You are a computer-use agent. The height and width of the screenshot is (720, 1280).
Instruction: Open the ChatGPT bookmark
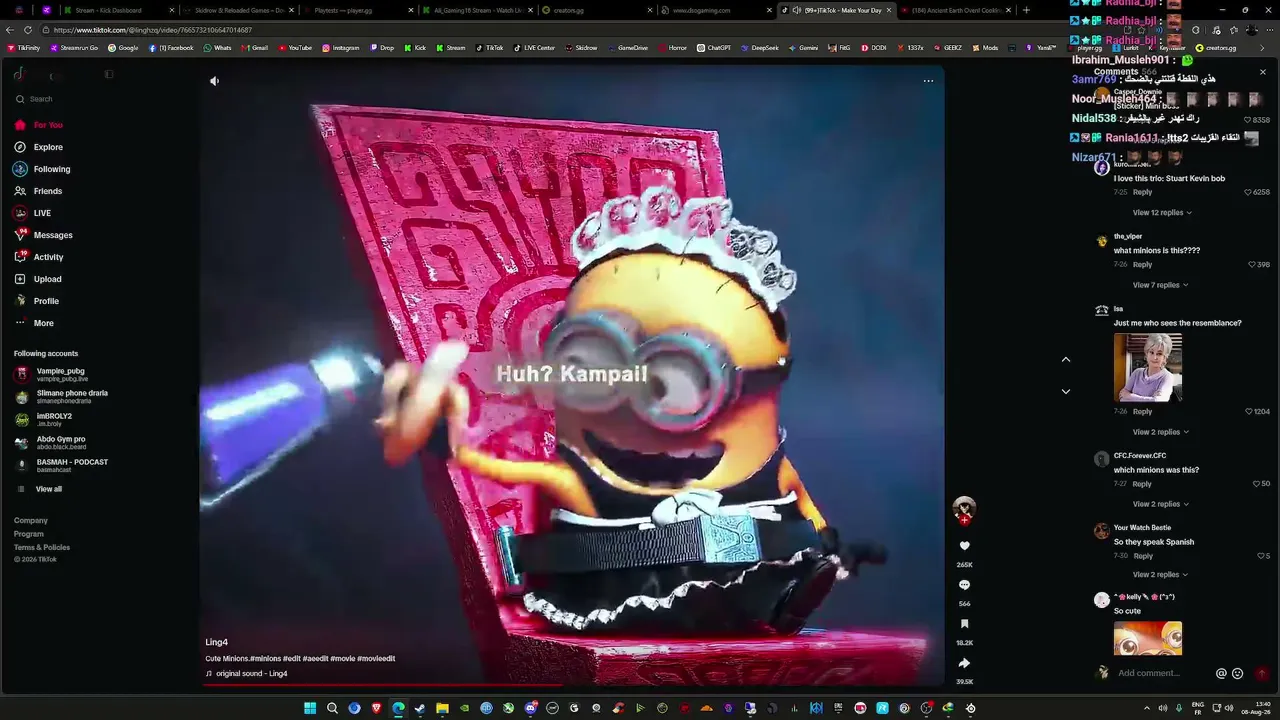pyautogui.click(x=714, y=48)
